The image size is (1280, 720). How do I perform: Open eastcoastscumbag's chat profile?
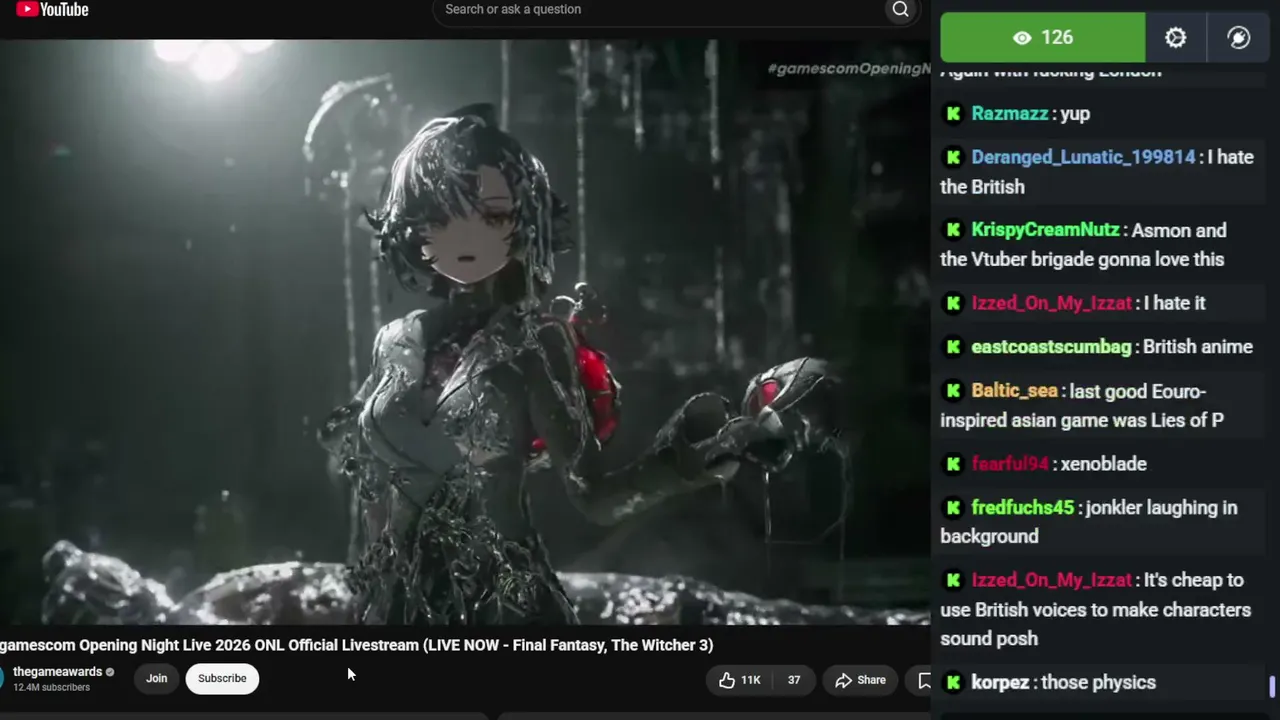click(1051, 347)
